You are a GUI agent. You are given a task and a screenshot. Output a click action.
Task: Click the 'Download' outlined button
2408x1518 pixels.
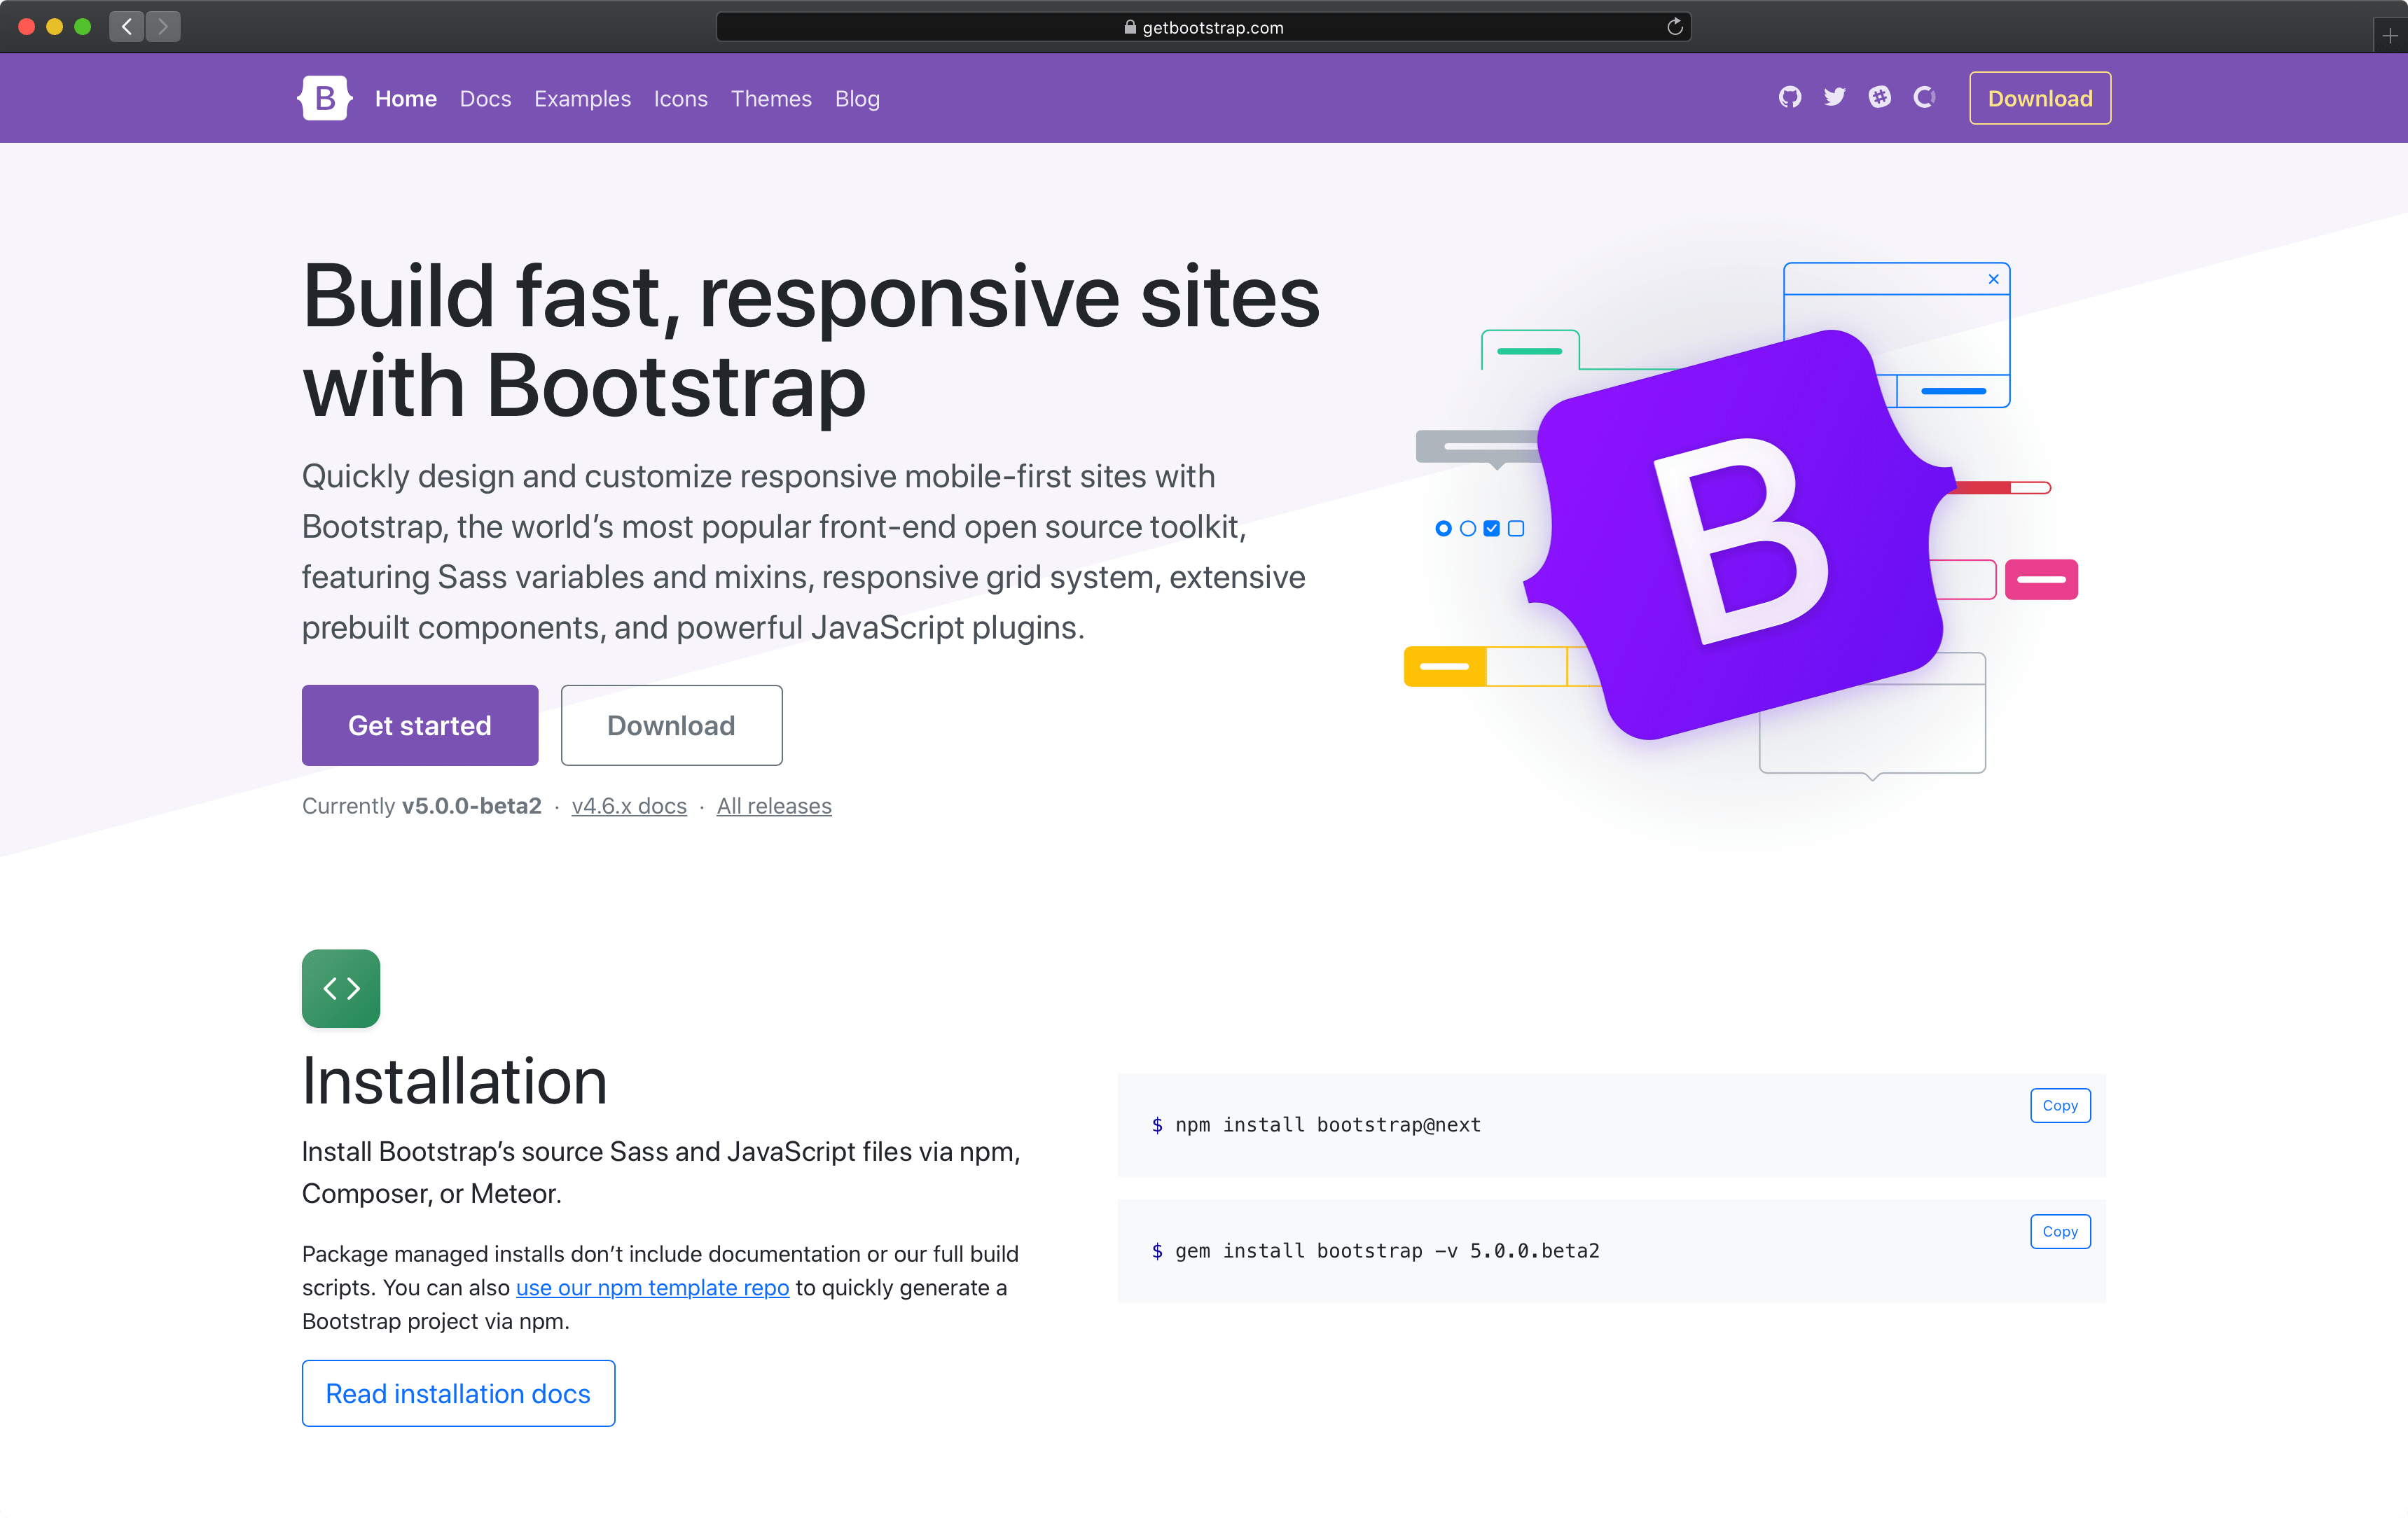click(x=672, y=724)
